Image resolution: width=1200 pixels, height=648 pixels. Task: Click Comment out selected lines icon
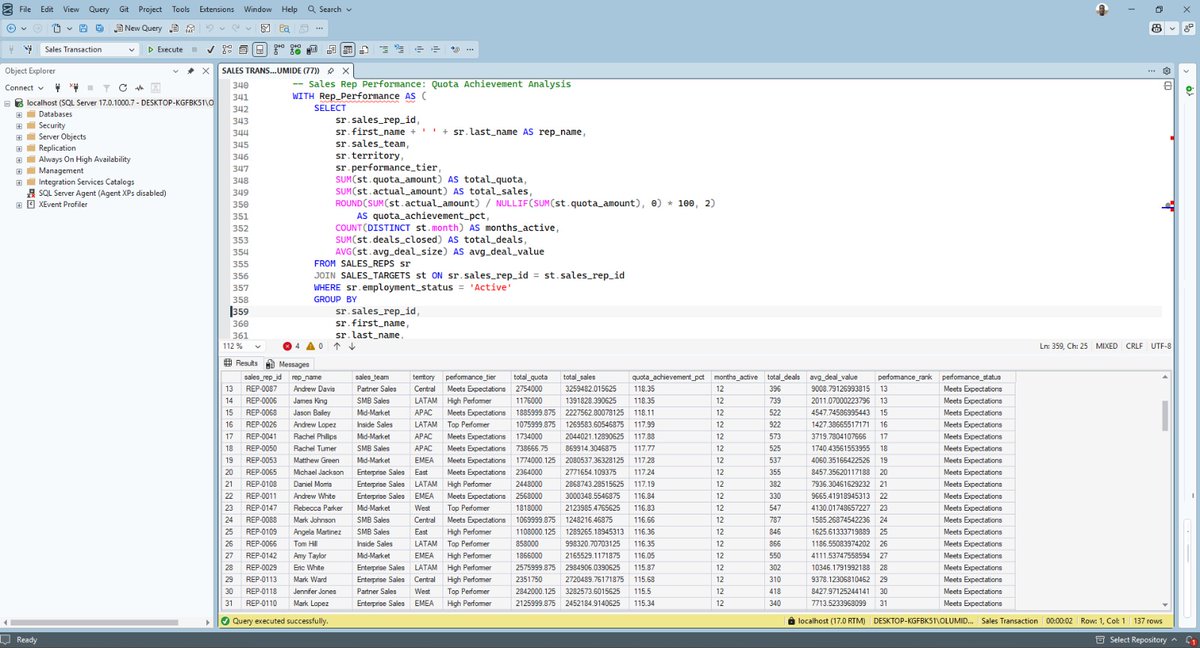pos(384,49)
